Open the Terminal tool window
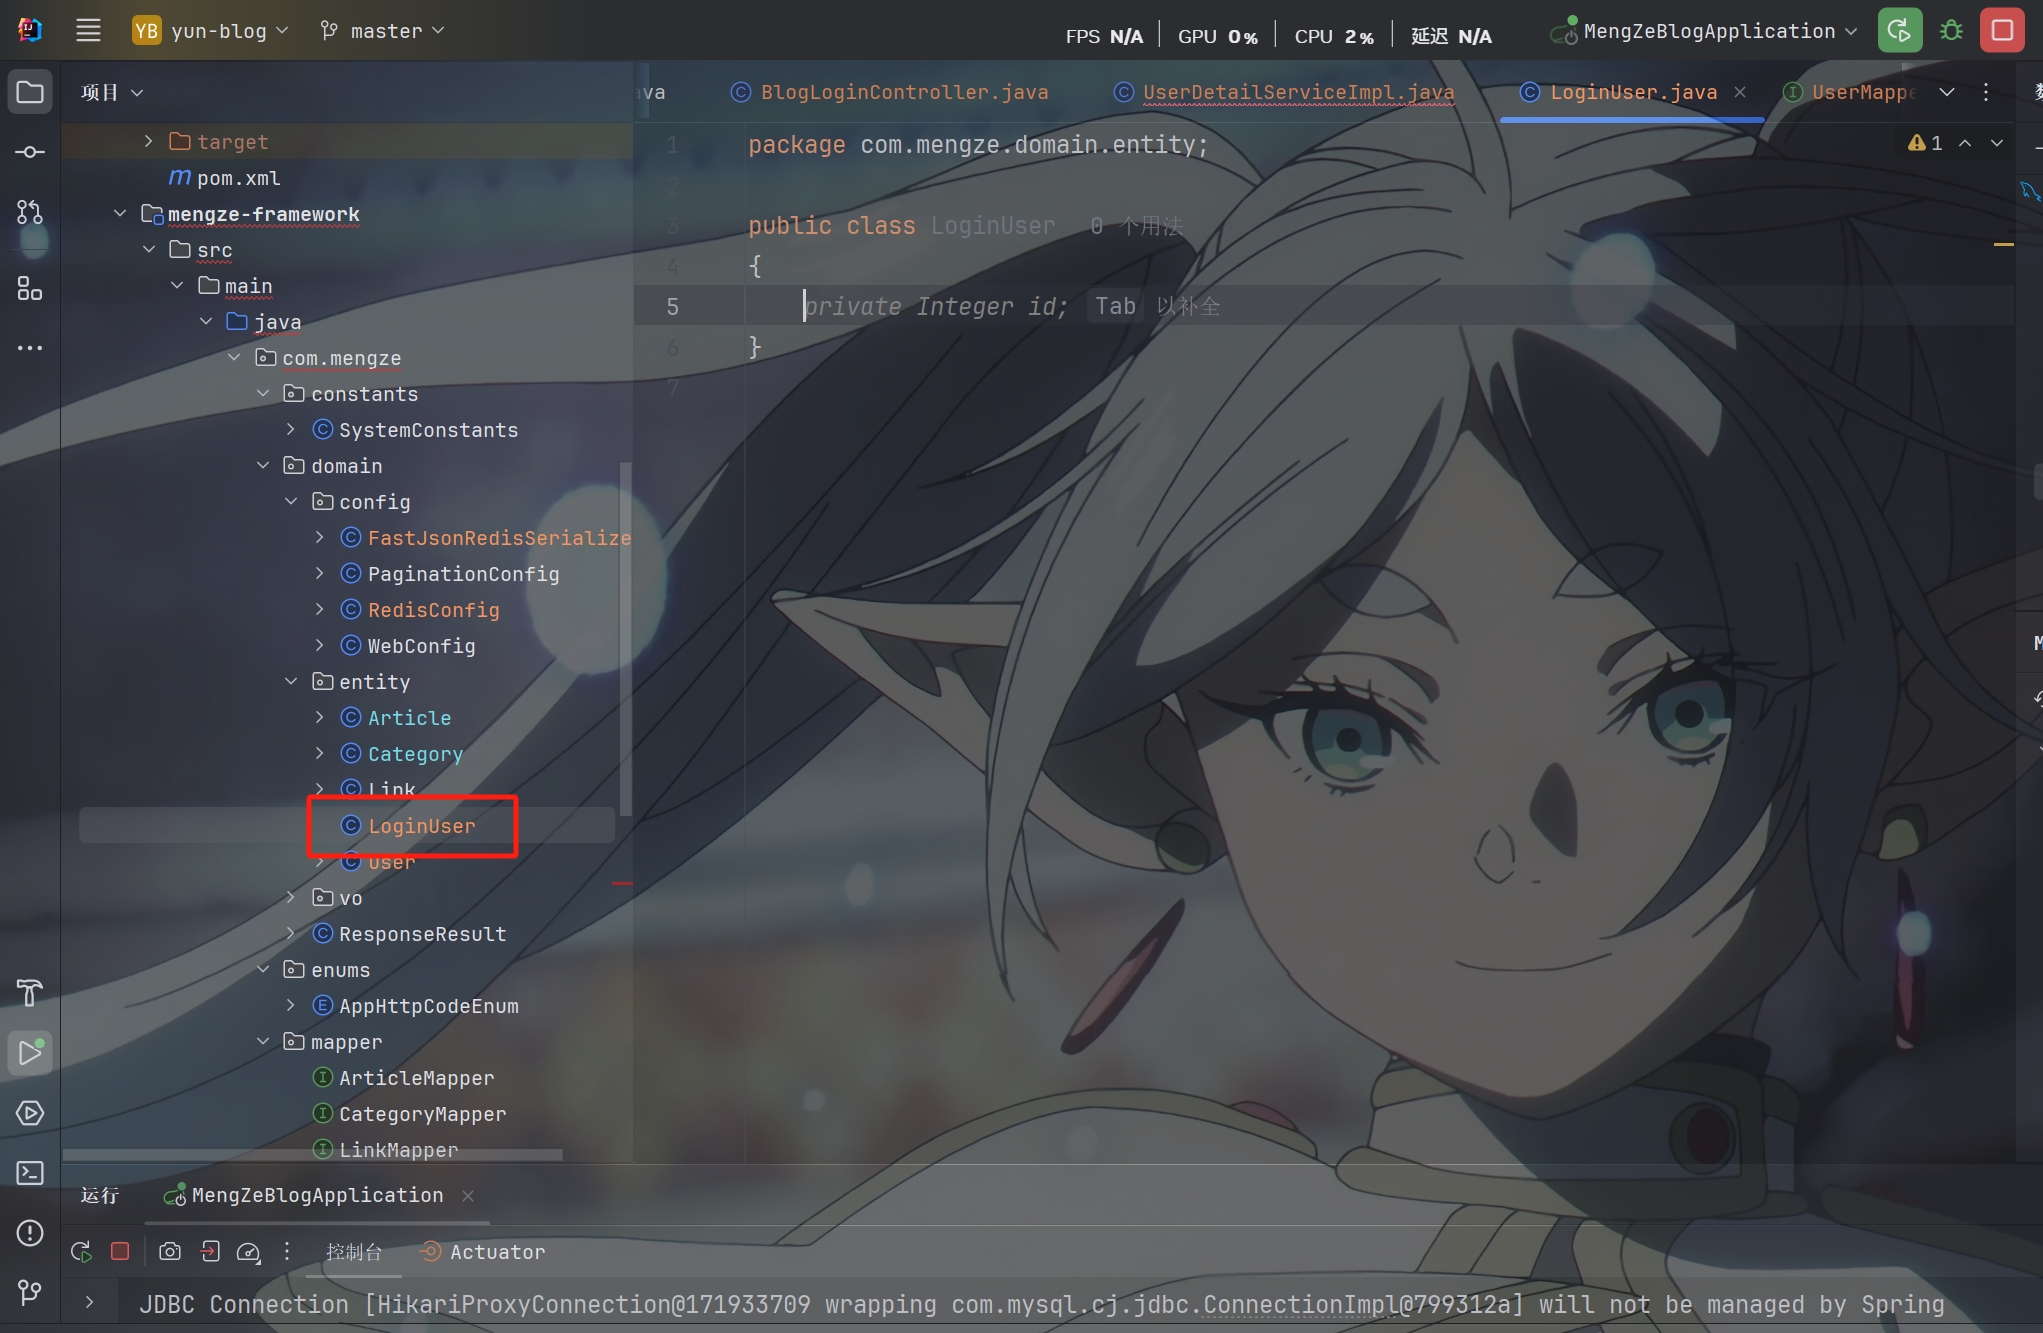This screenshot has height=1333, width=2043. click(30, 1172)
